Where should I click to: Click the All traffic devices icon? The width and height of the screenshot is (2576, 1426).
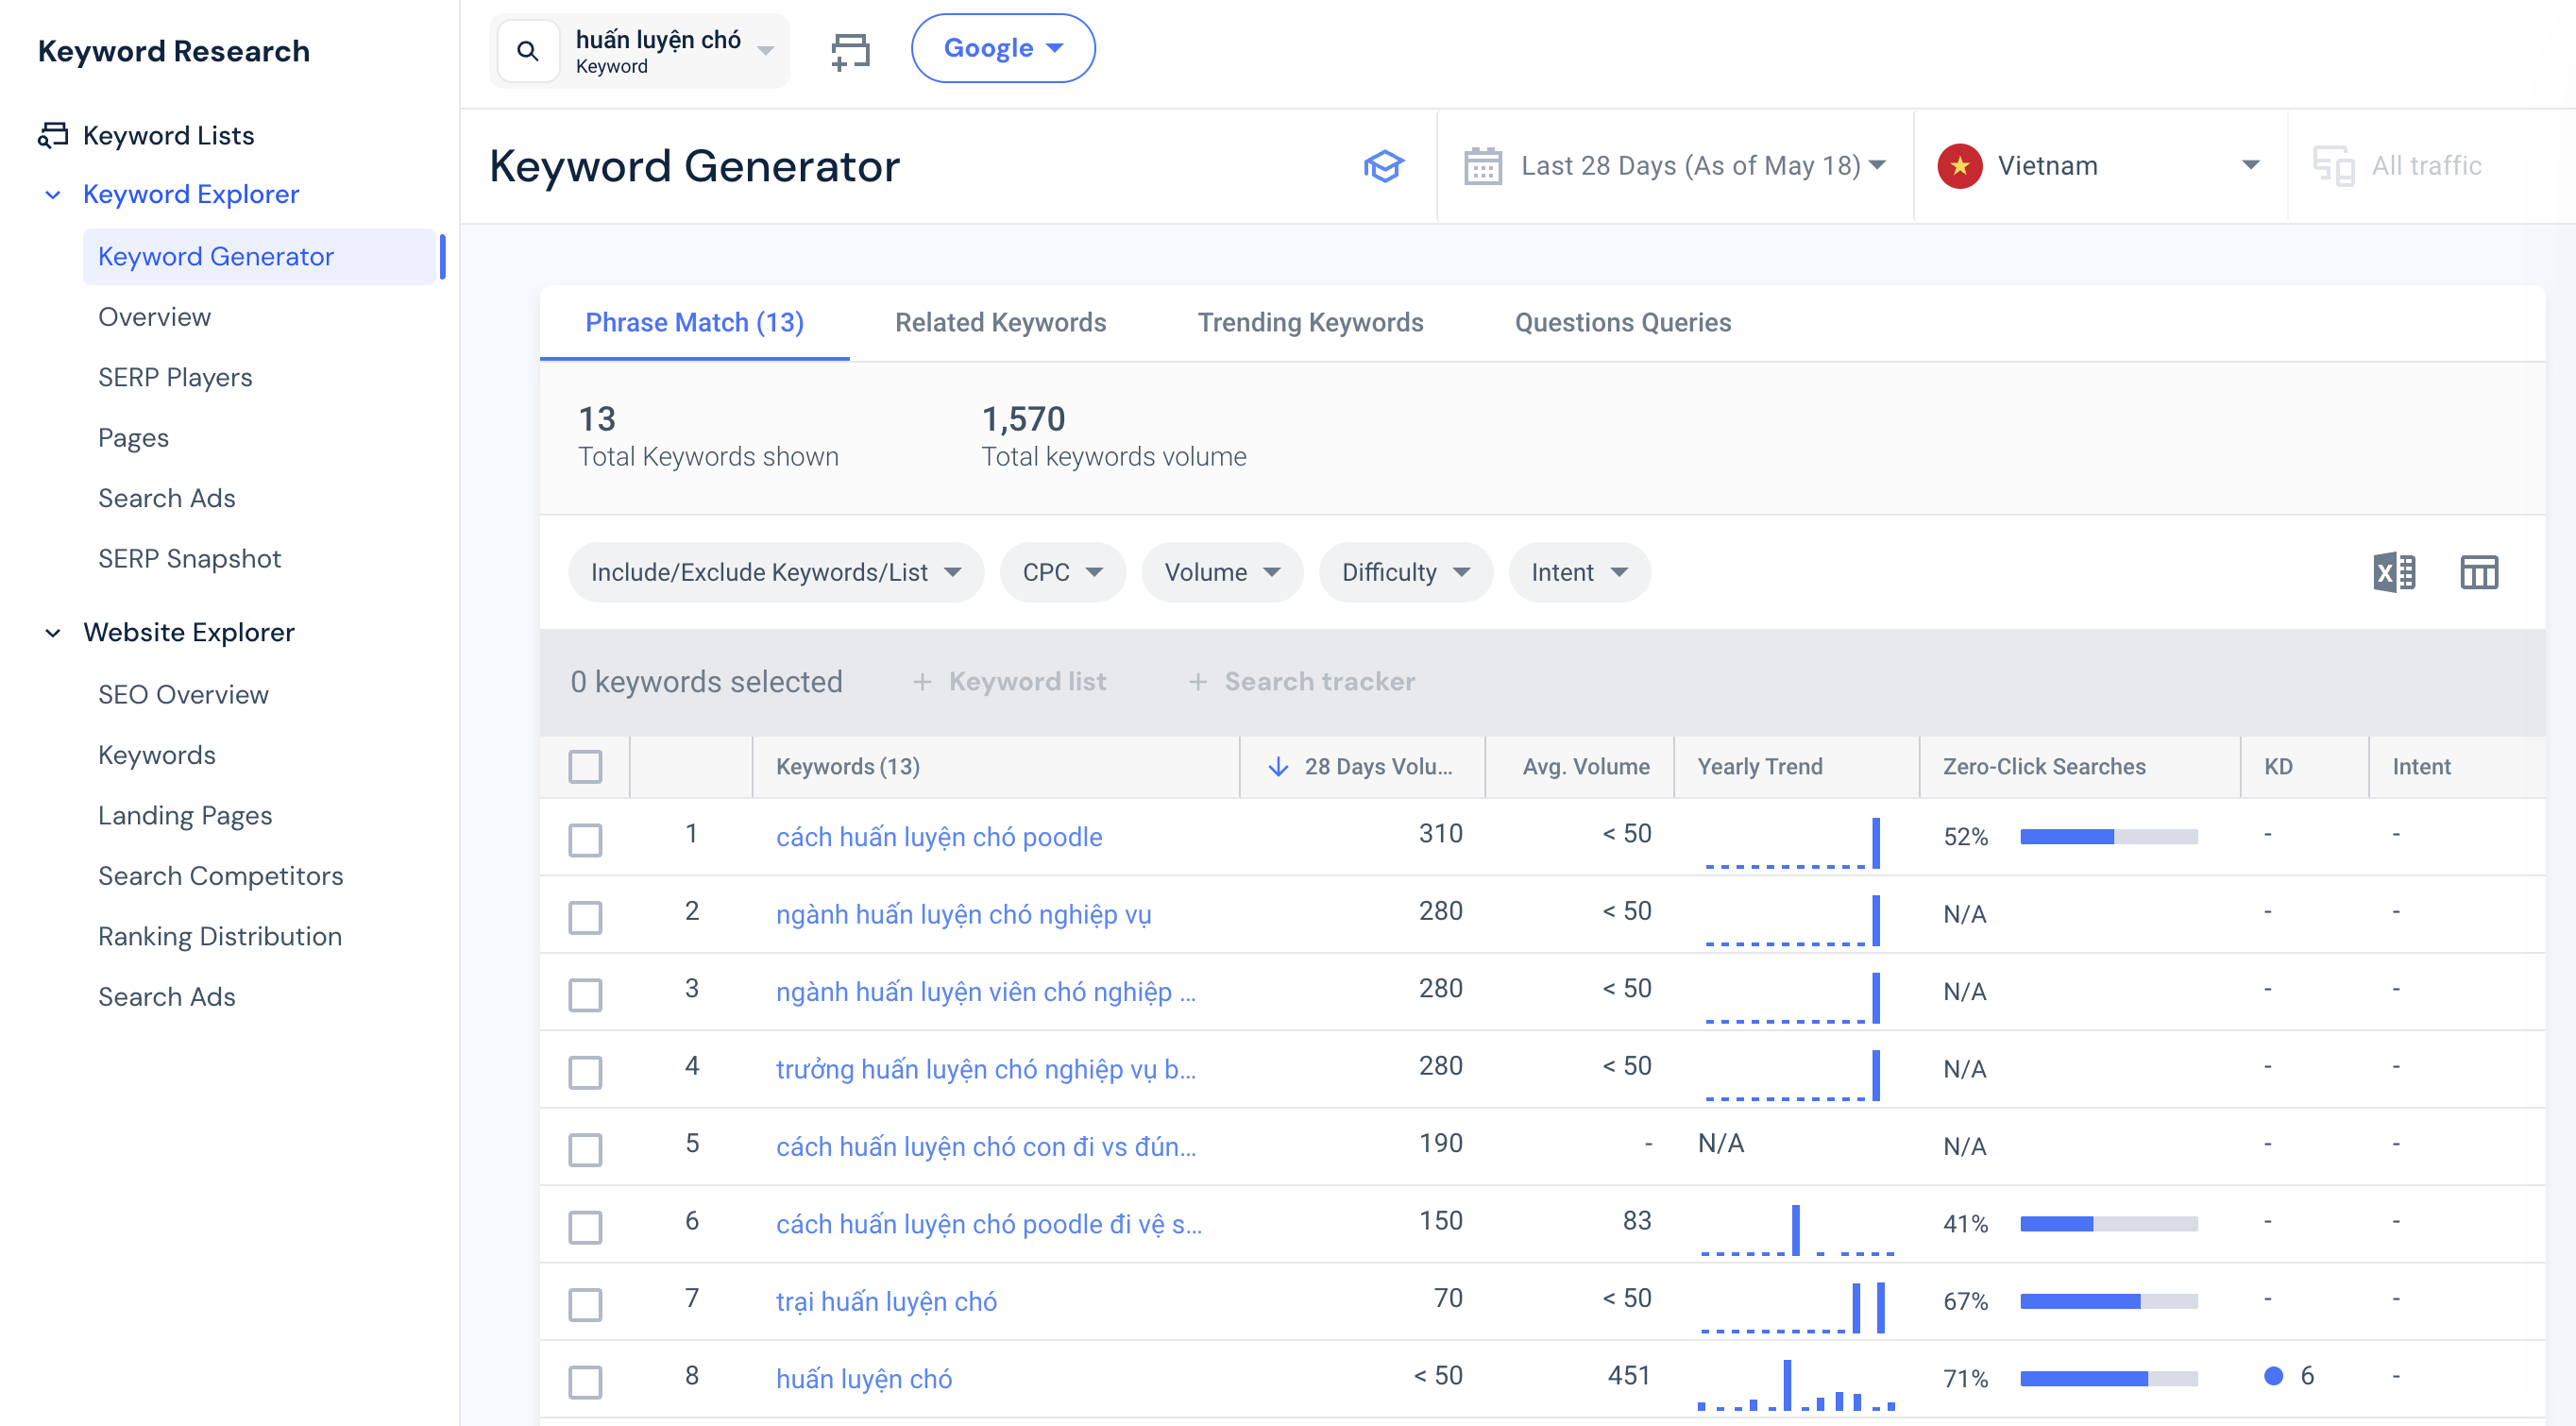(2334, 166)
